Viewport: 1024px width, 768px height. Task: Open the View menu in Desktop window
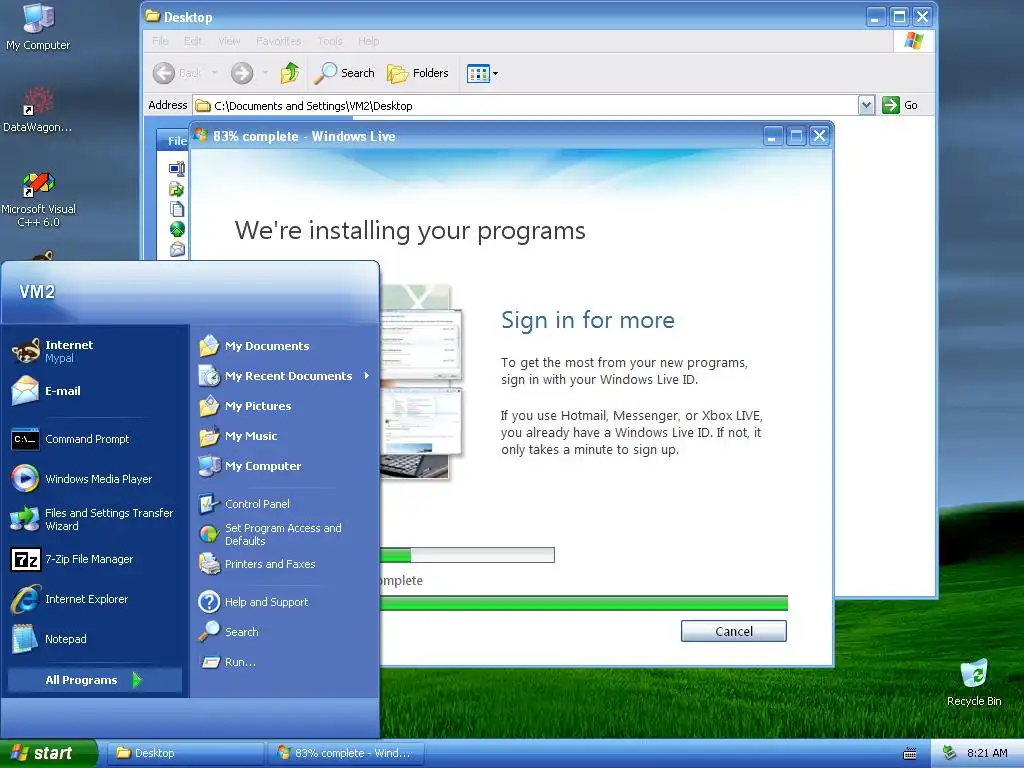(229, 40)
